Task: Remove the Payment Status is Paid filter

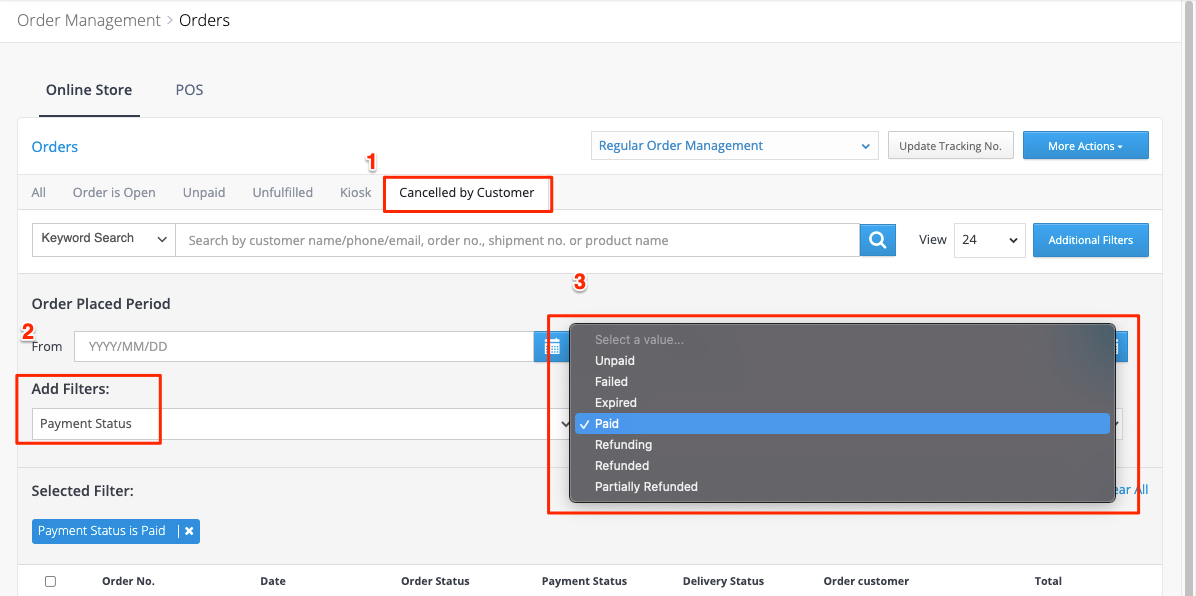Action: click(188, 531)
